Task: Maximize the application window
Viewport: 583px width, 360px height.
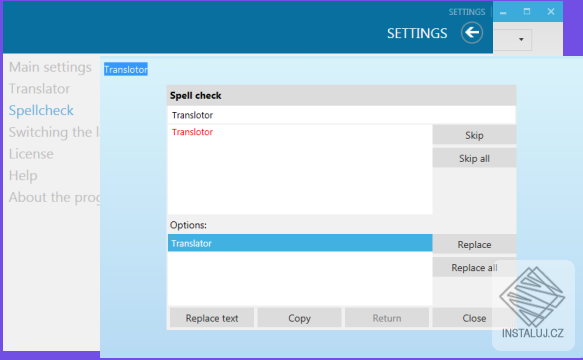Action: click(527, 12)
